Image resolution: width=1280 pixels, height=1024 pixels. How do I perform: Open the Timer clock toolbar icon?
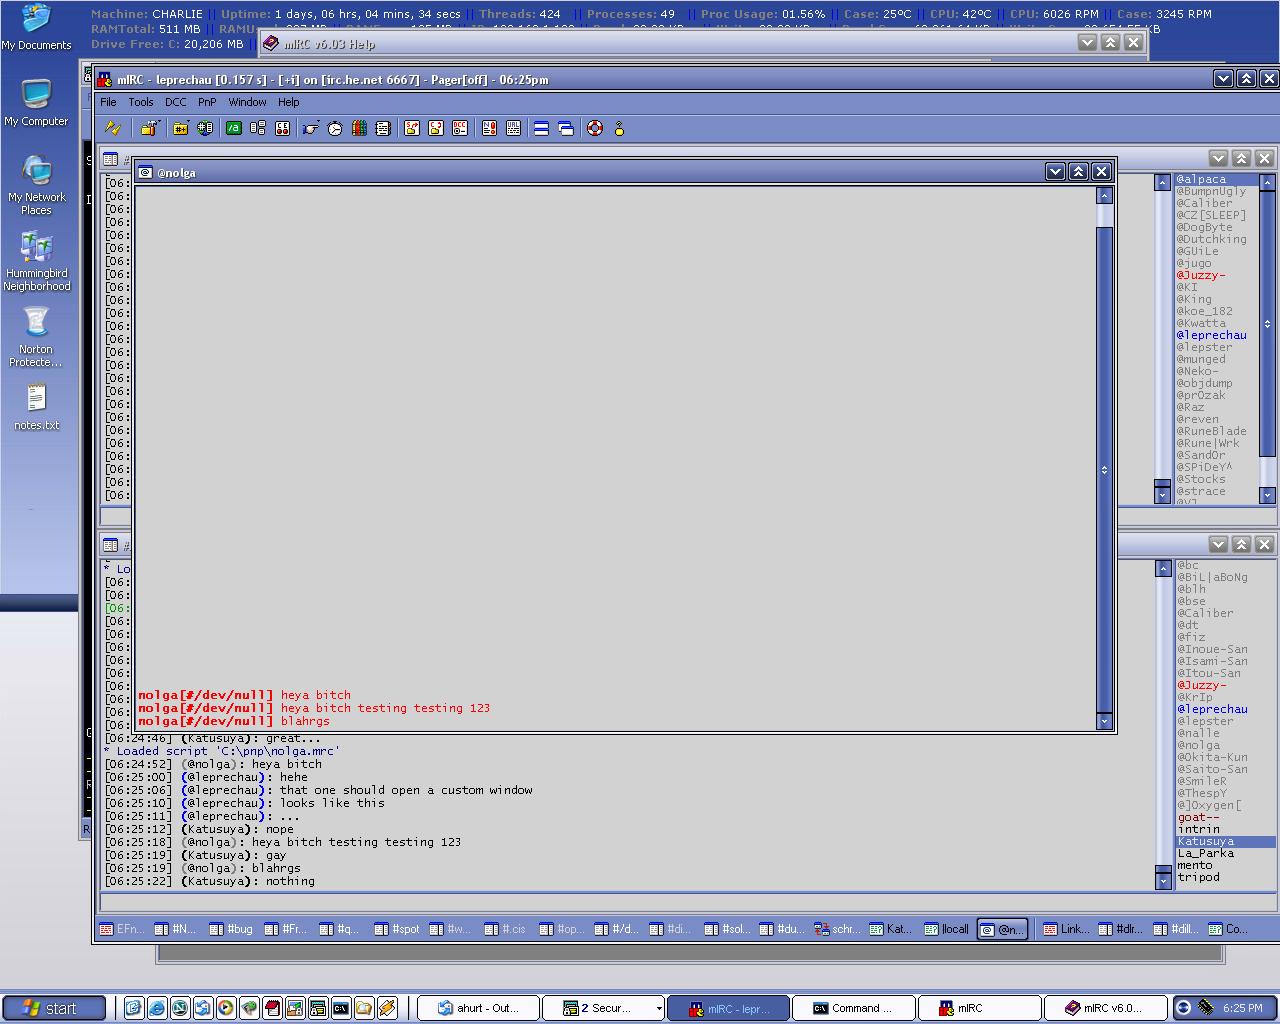[x=335, y=128]
